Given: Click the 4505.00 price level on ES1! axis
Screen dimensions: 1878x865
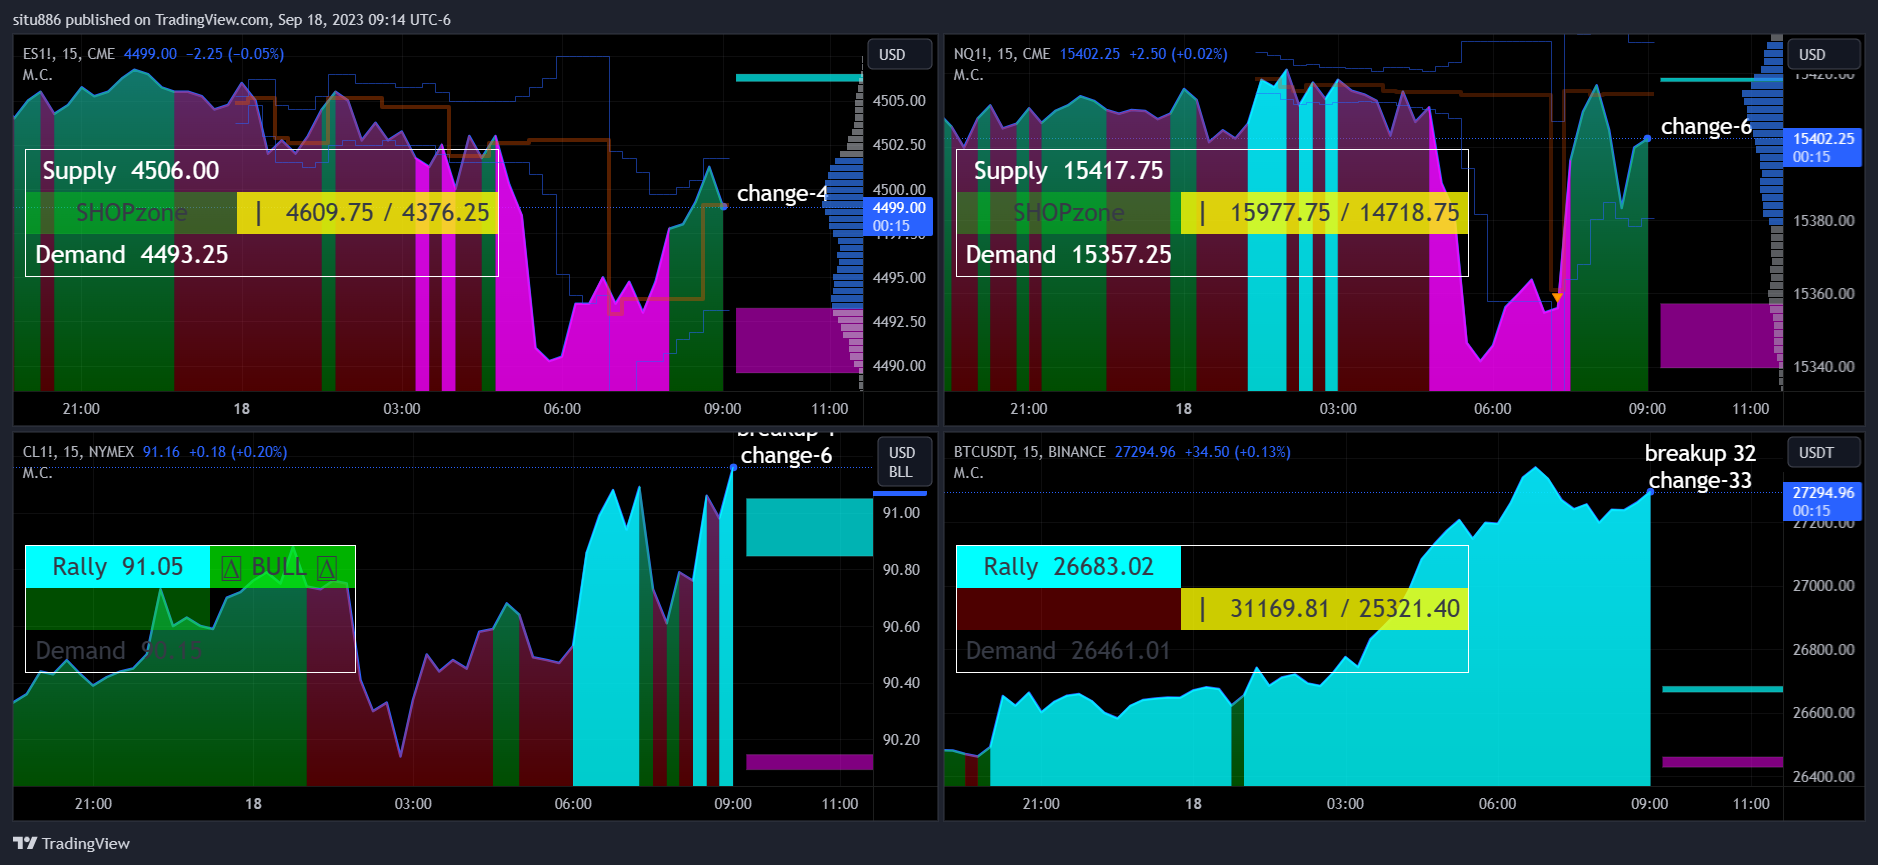Looking at the screenshot, I should (x=899, y=100).
